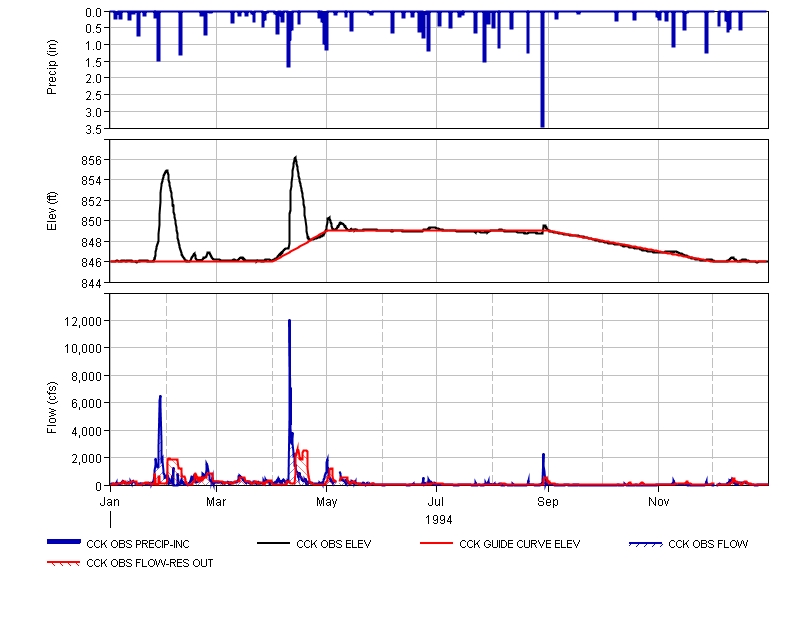Click the 1994 year label under the time axis

tap(438, 520)
